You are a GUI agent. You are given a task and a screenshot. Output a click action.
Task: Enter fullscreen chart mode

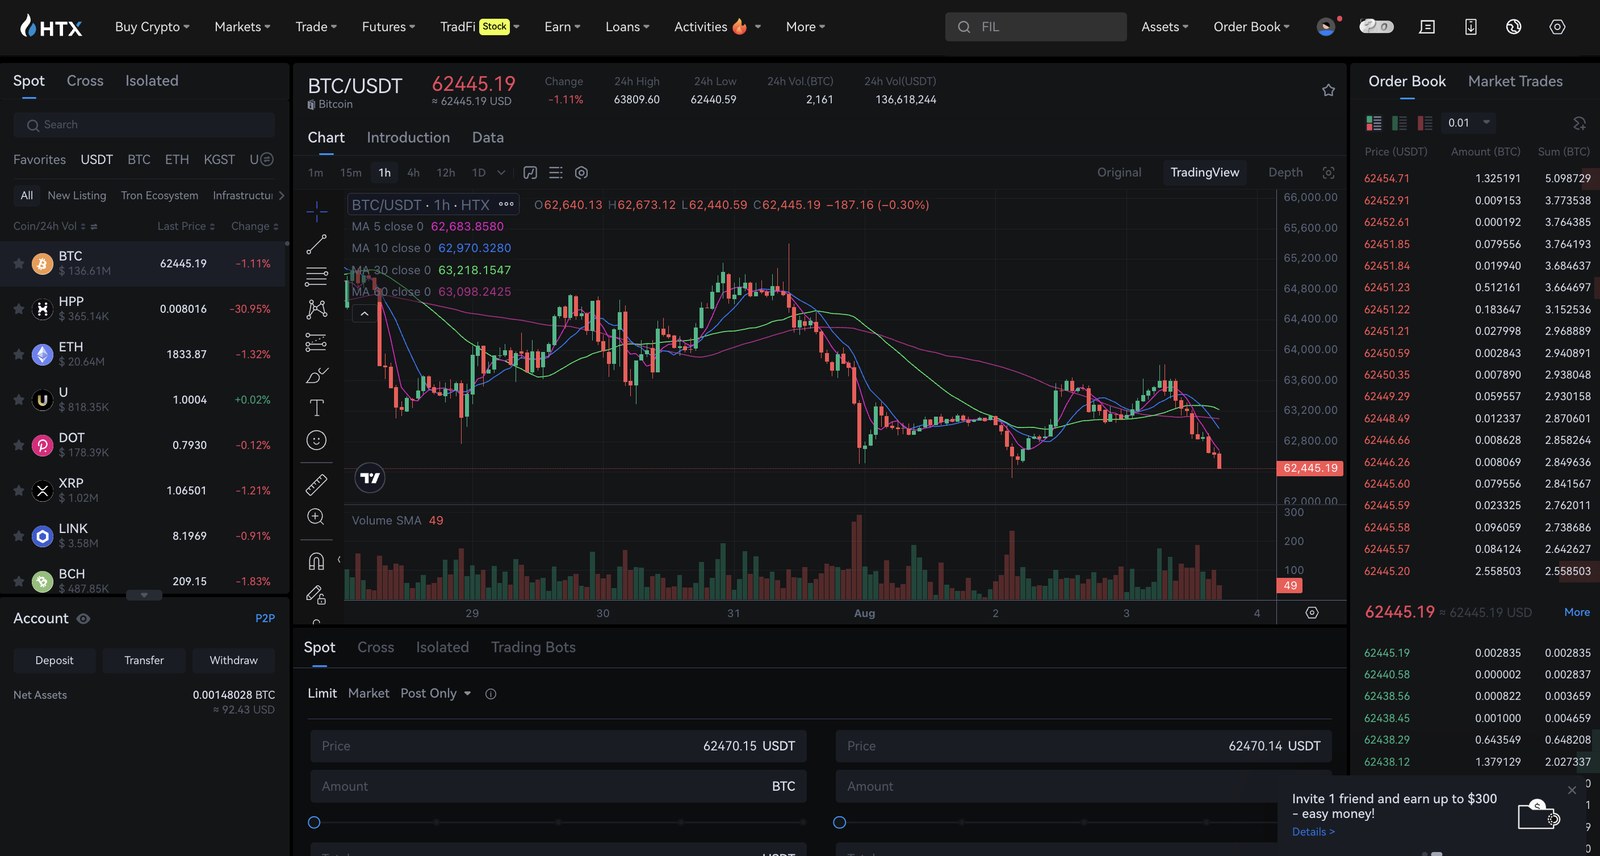tap(1328, 173)
